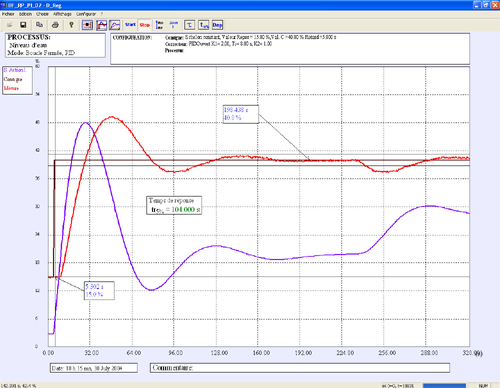The height and width of the screenshot is (388, 500).
Task: Open the ? help menu
Action: 102,14
